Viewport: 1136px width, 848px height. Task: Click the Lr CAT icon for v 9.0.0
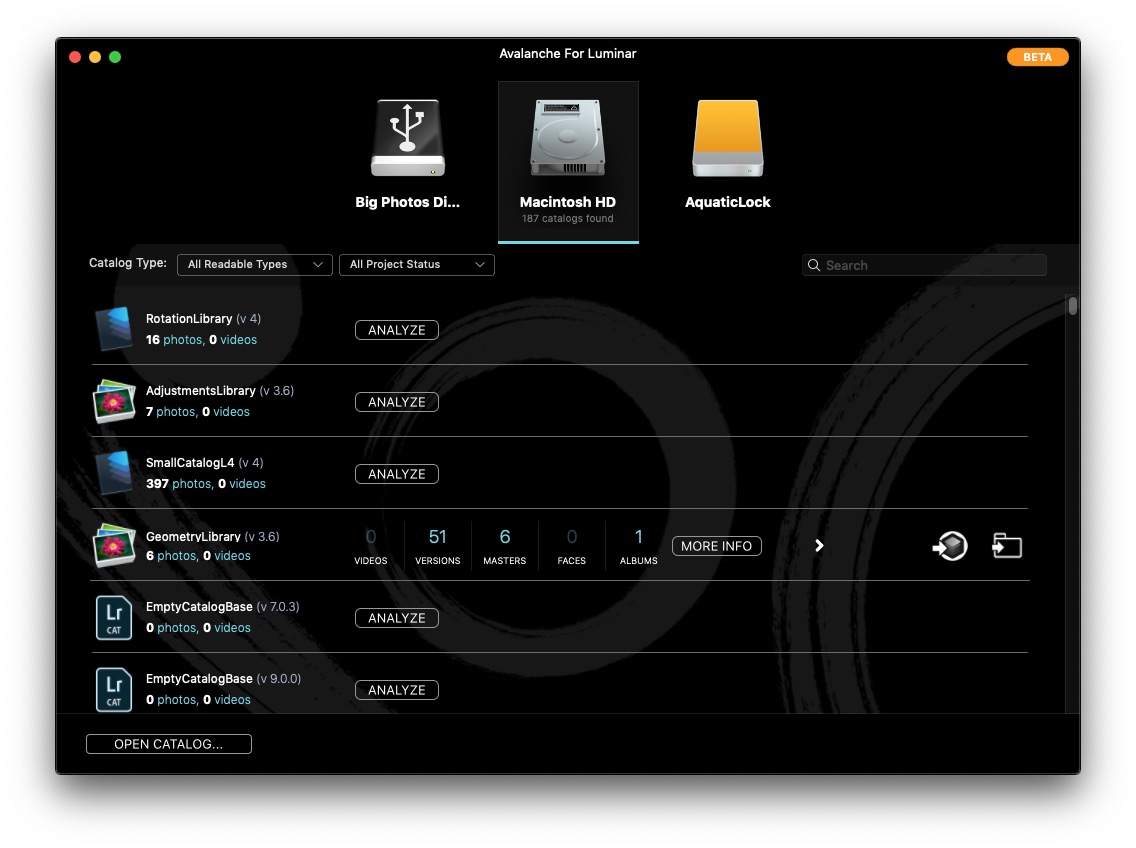click(x=114, y=689)
